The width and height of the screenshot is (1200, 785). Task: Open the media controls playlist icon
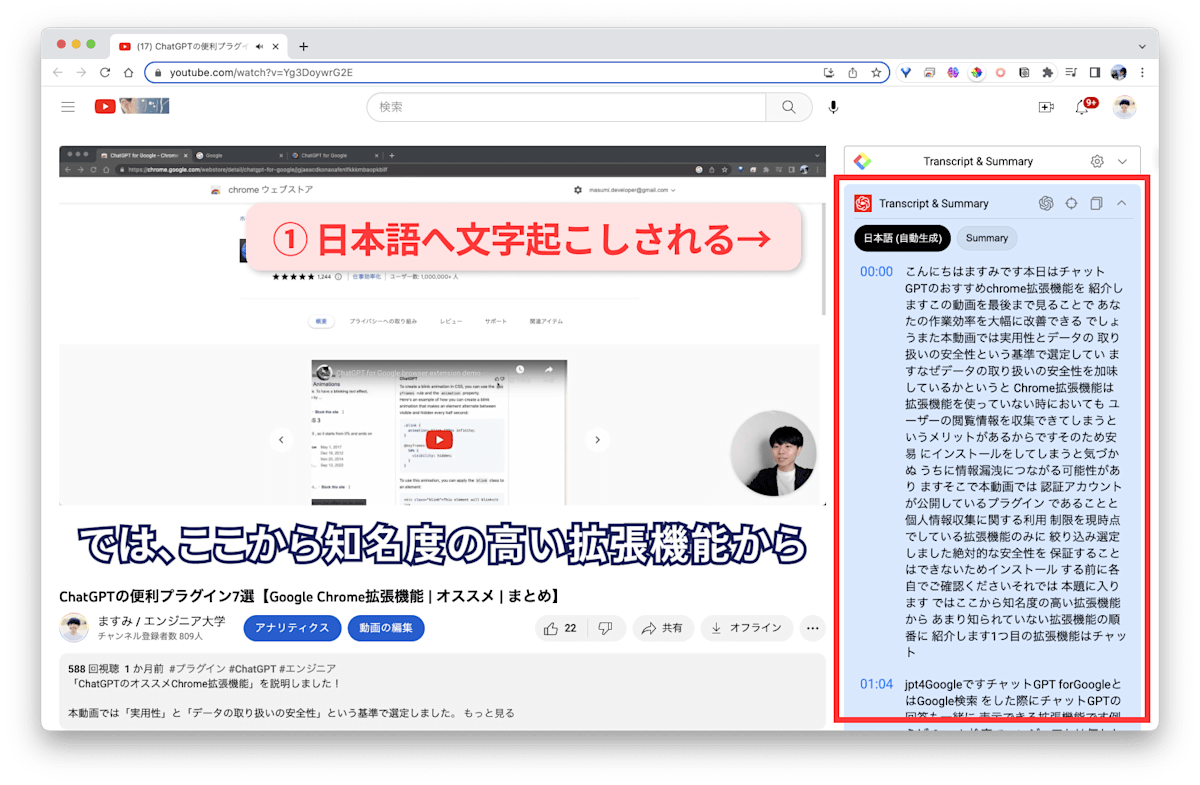pyautogui.click(x=1071, y=72)
